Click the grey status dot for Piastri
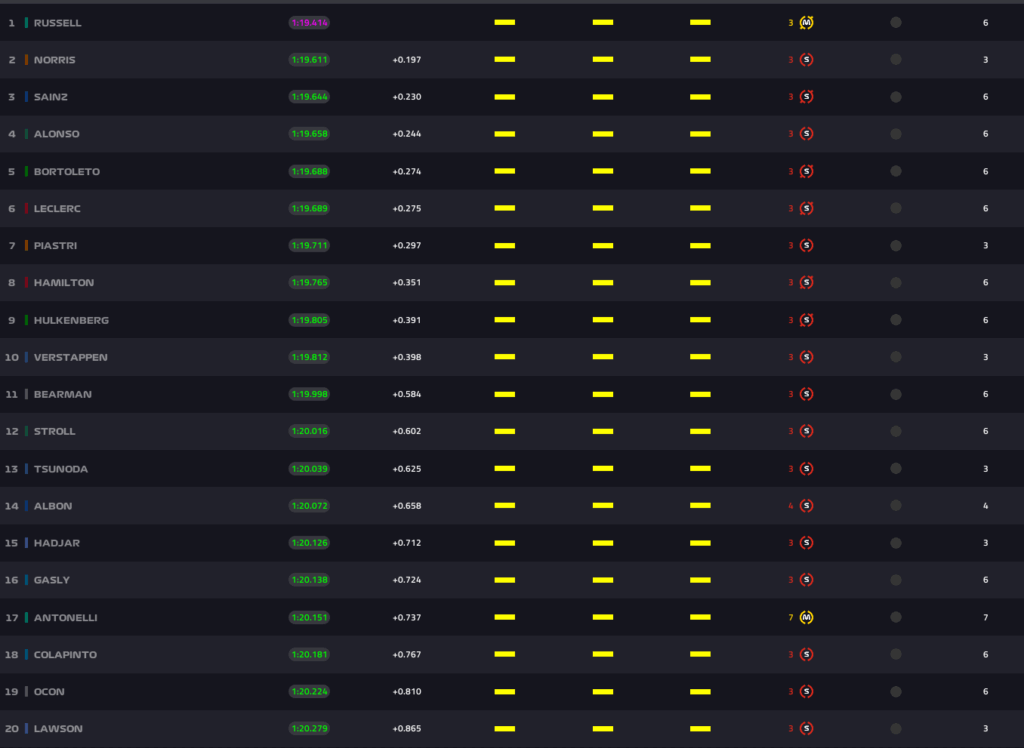This screenshot has height=748, width=1024. pos(895,246)
